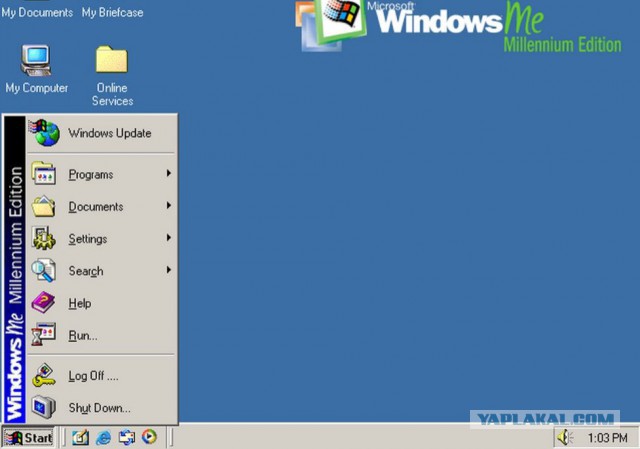Select Shut Down... in the Start menu
The height and width of the screenshot is (449, 640).
(98, 408)
